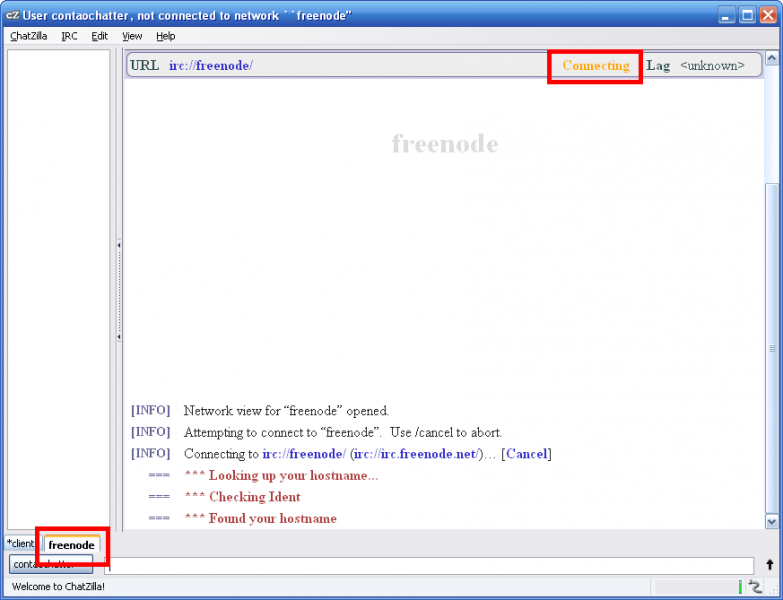This screenshot has height=600, width=783.
Task: Click the [Cancel] link to abort connecting
Action: point(526,454)
